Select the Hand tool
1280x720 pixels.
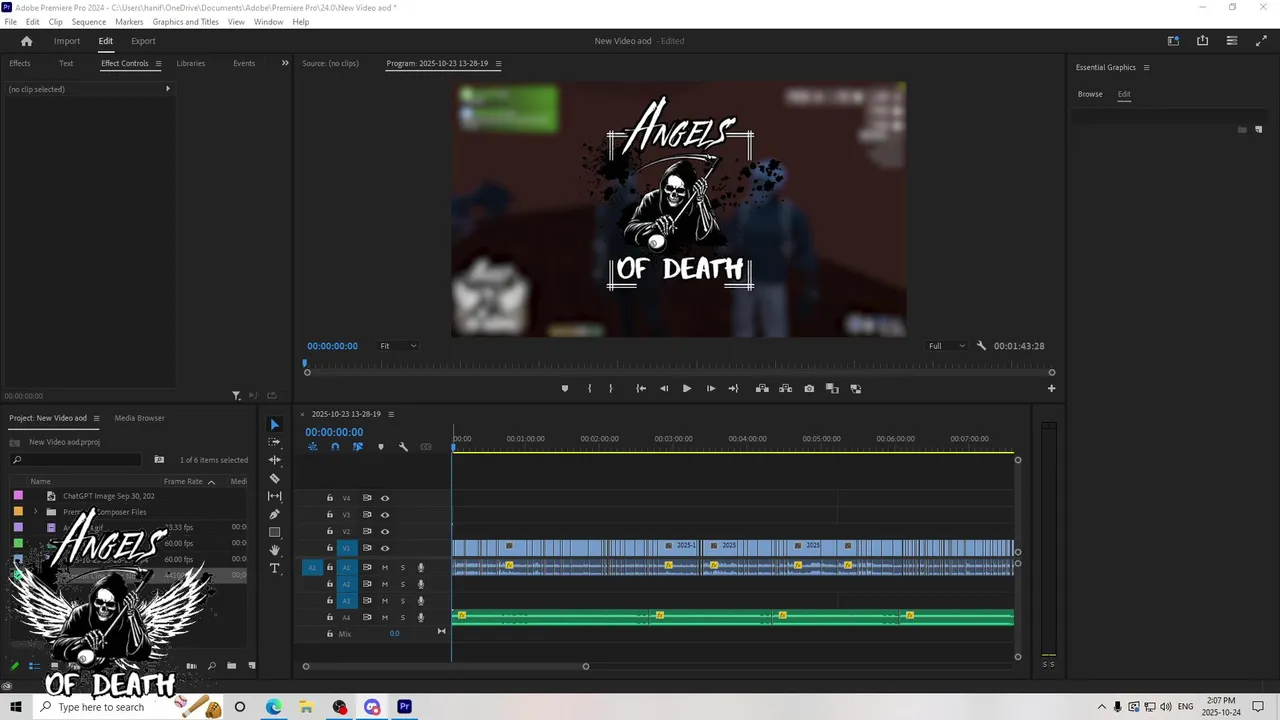275,550
